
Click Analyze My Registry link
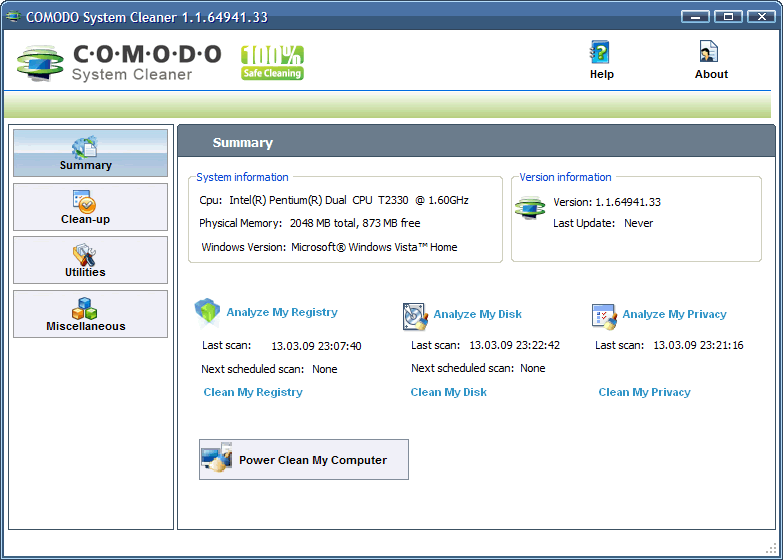282,312
